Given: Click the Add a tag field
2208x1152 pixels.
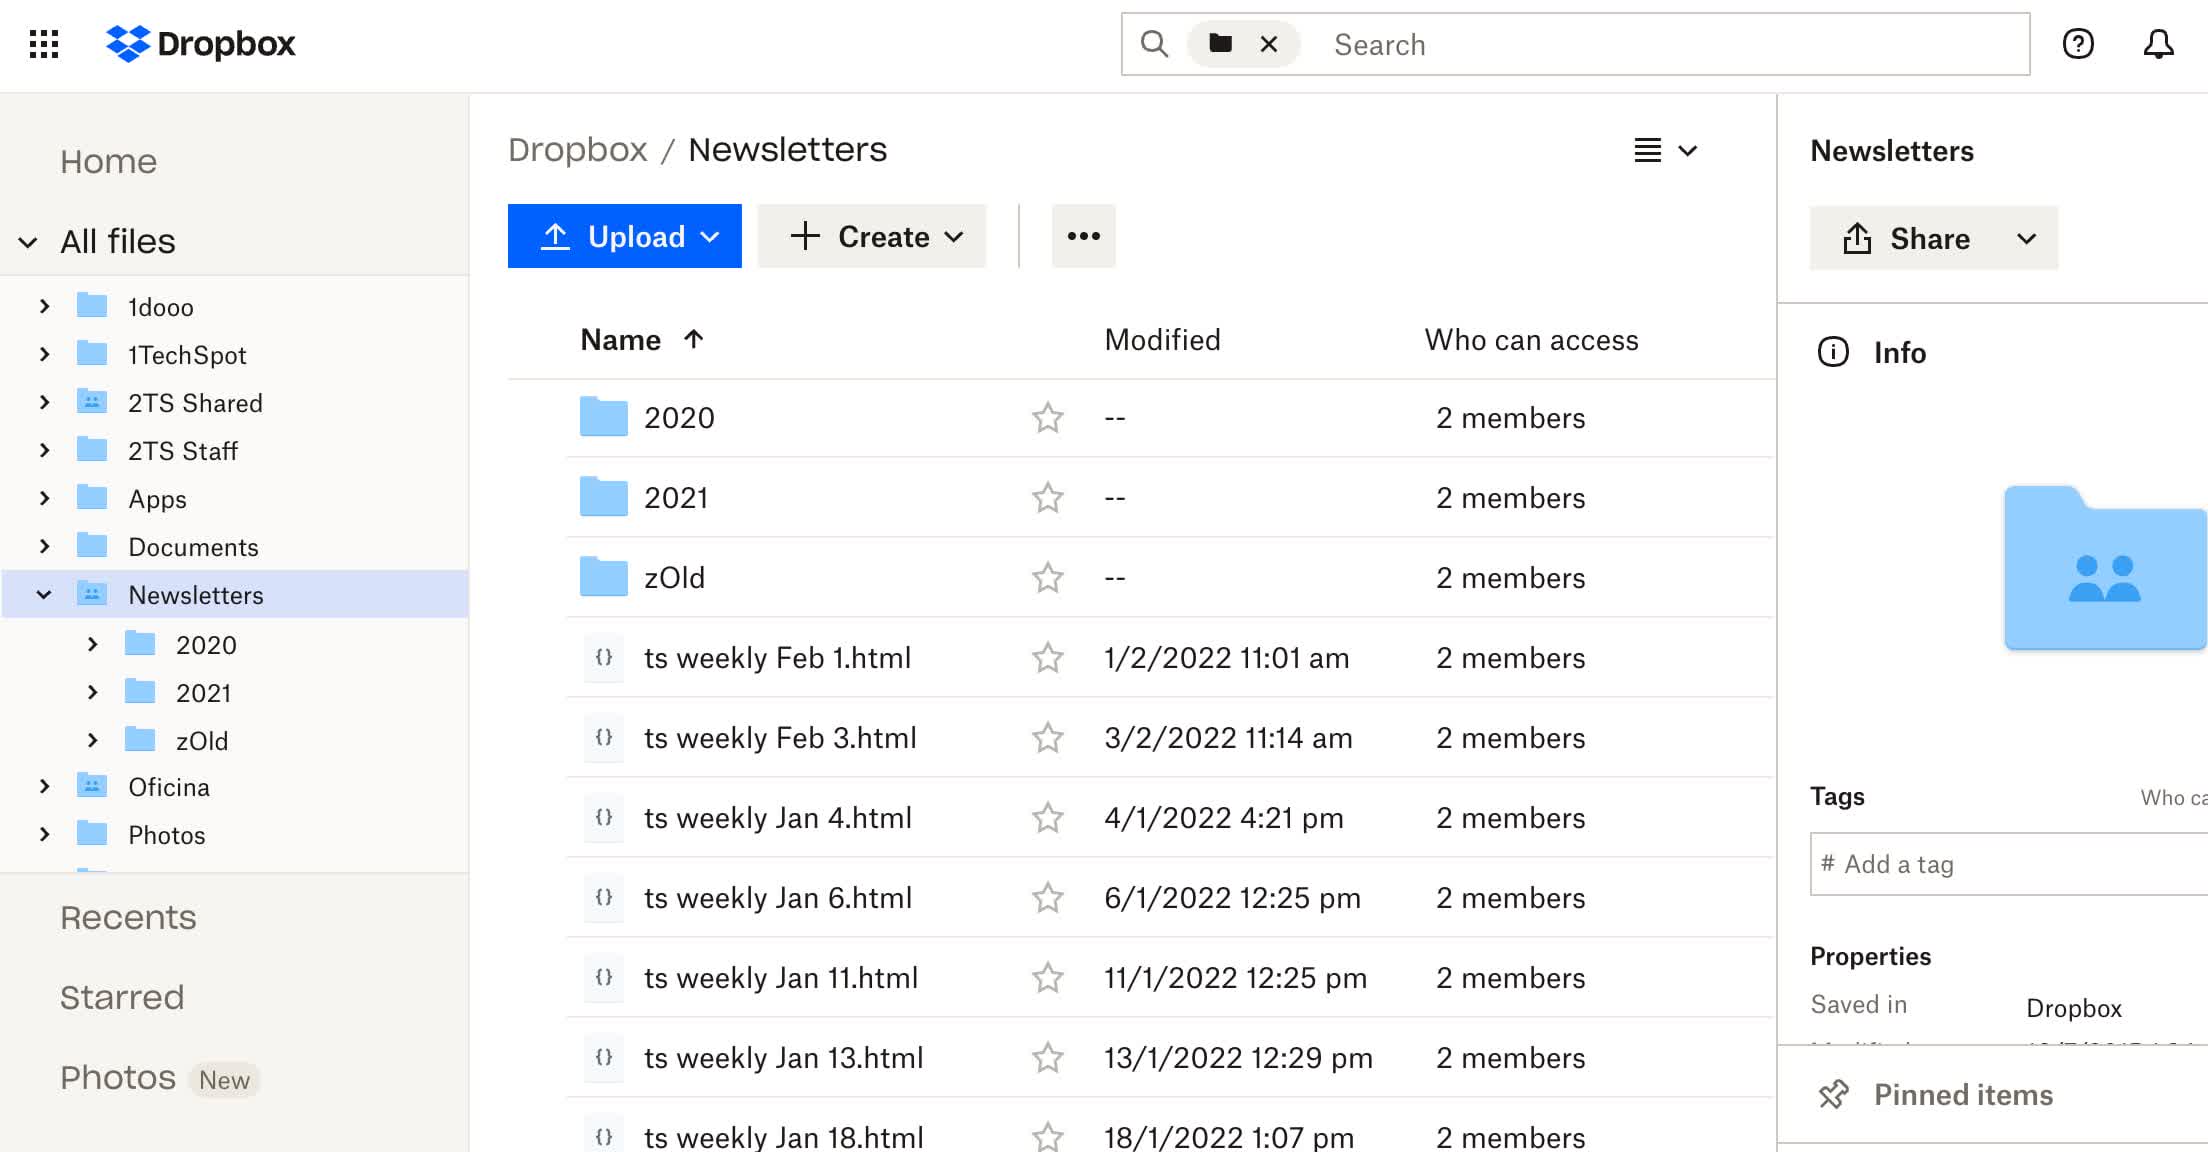Looking at the screenshot, I should [x=2010, y=864].
